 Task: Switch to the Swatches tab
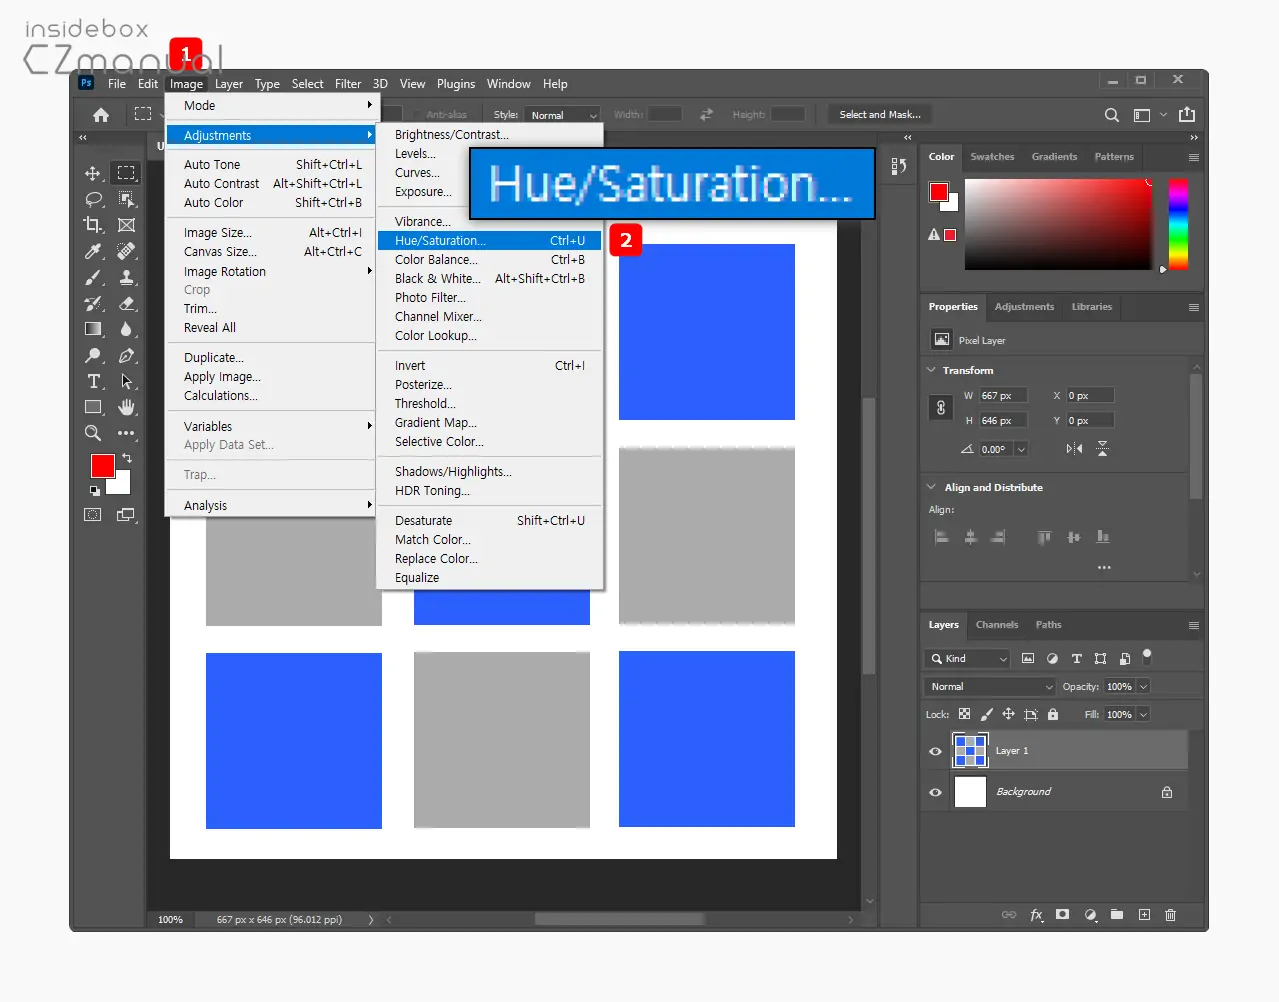coord(992,157)
